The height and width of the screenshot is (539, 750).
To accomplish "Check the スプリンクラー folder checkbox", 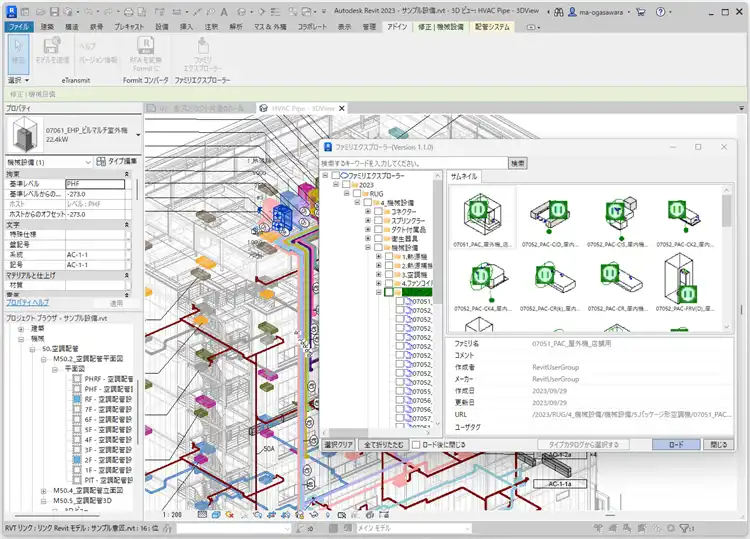I will (378, 220).
